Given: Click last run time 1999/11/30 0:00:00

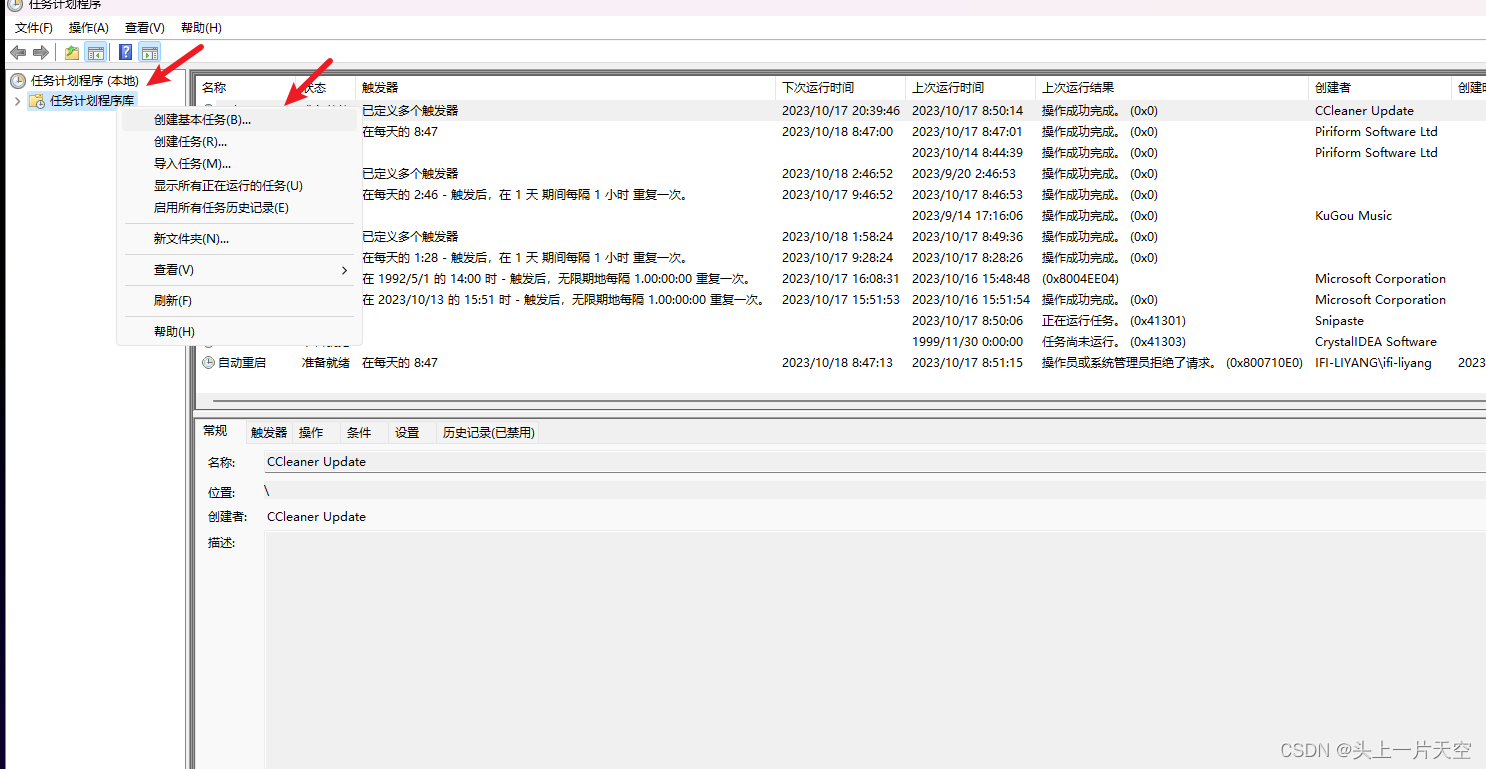Looking at the screenshot, I should tap(967, 342).
